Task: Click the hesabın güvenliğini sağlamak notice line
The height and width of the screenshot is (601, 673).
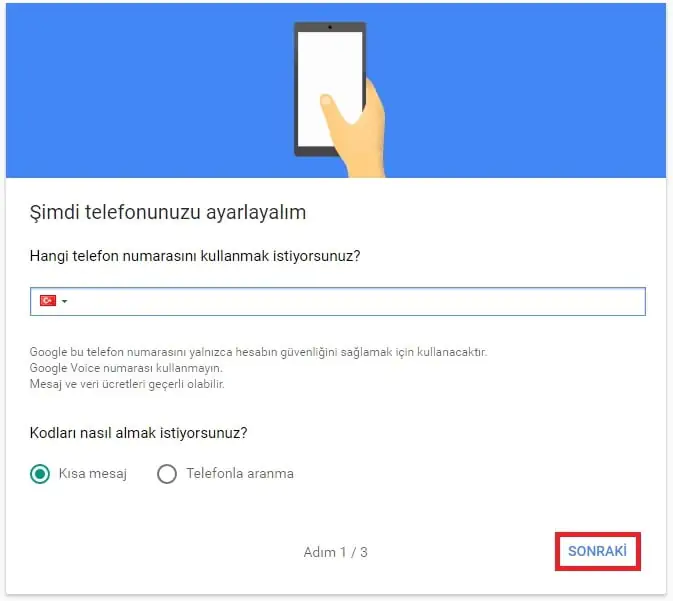Action: point(258,352)
